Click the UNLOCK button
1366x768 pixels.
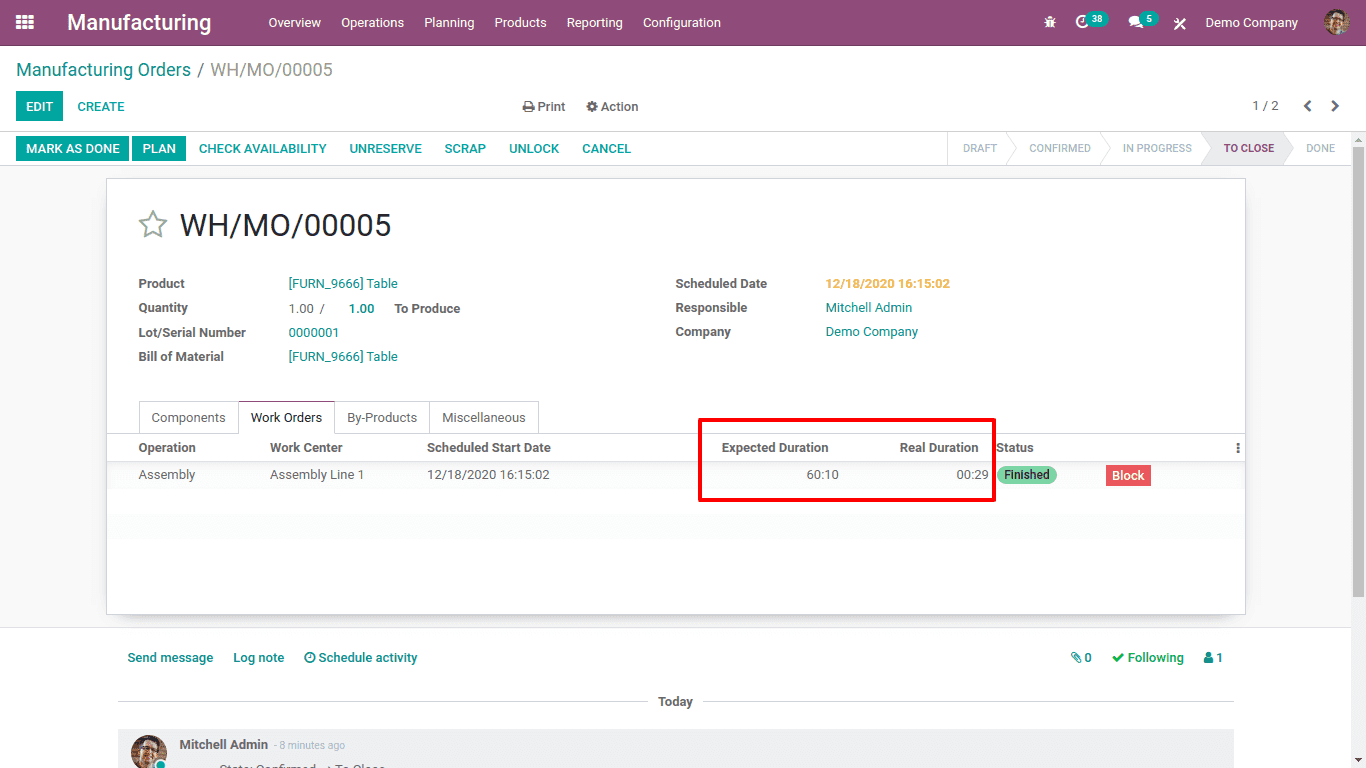(x=534, y=148)
